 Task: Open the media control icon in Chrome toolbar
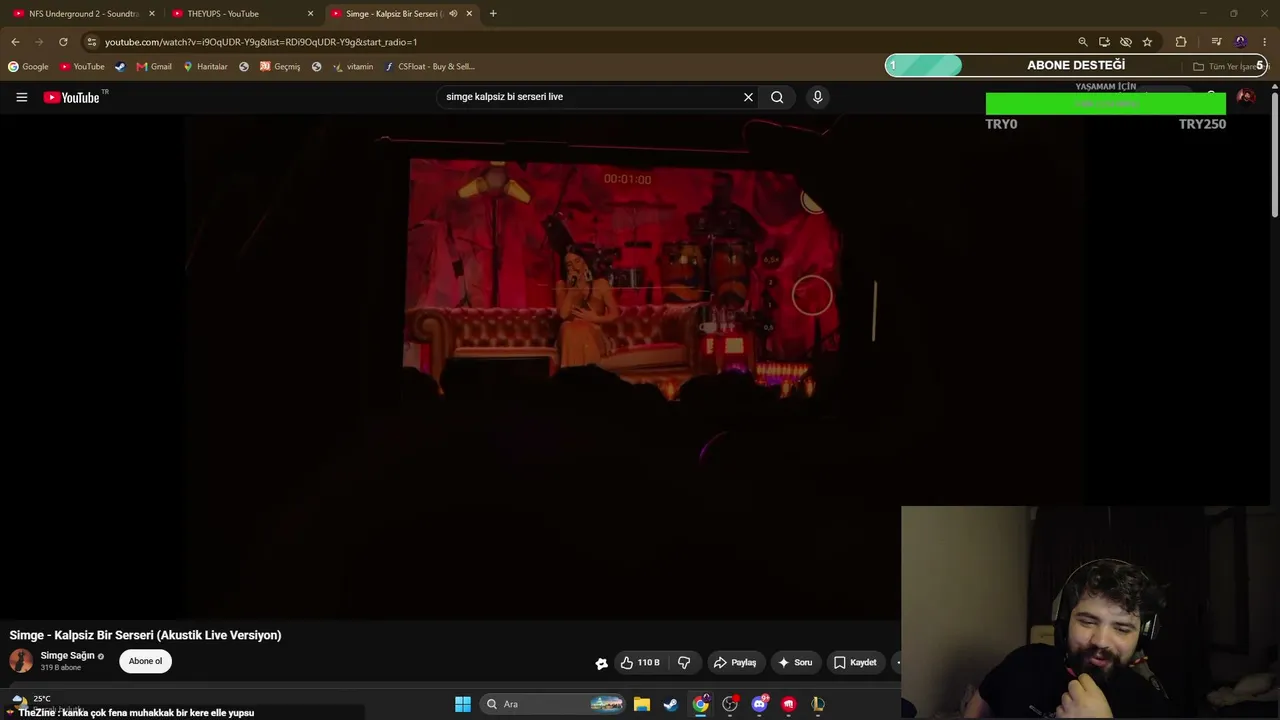(1216, 42)
